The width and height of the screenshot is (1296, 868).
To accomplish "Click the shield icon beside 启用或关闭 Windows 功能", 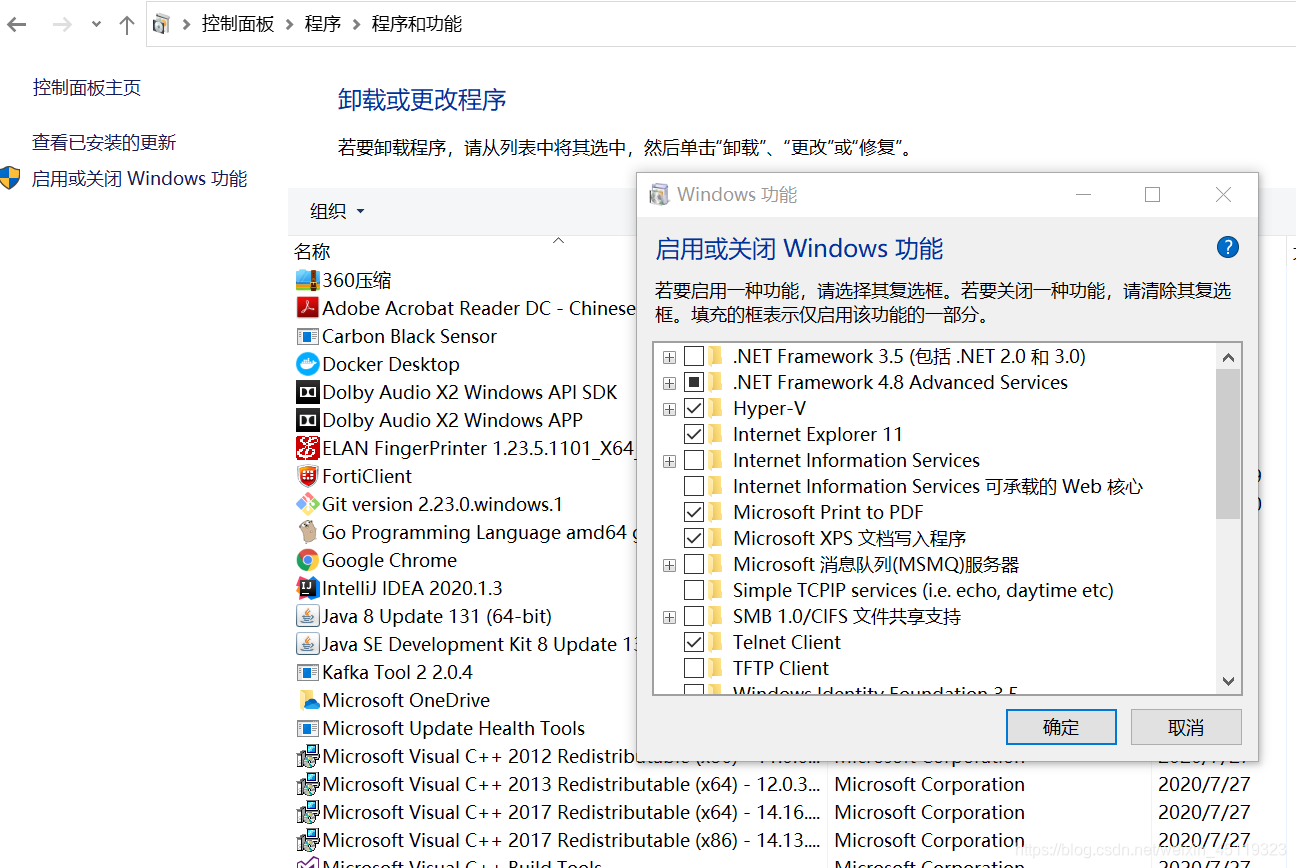I will point(10,179).
